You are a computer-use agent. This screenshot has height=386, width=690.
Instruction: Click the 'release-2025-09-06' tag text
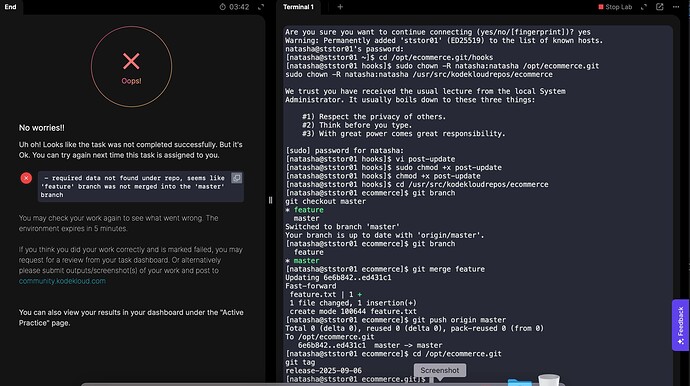323,371
